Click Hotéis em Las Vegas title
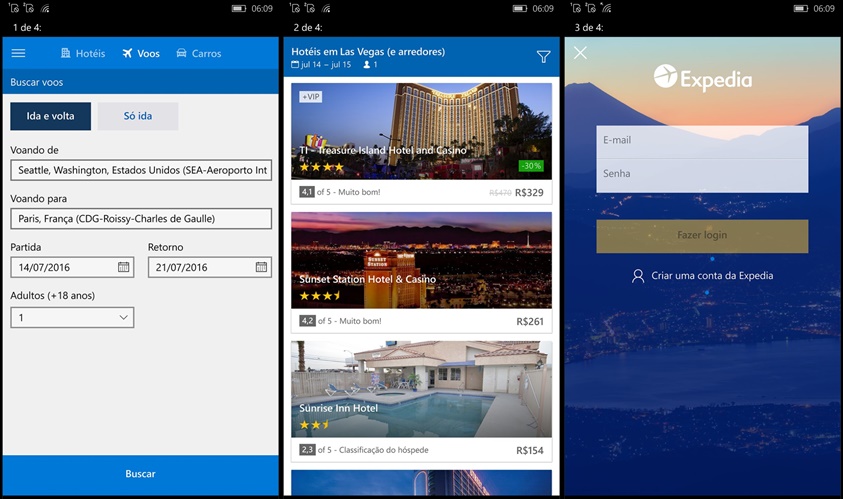The height and width of the screenshot is (499, 843). pos(368,52)
